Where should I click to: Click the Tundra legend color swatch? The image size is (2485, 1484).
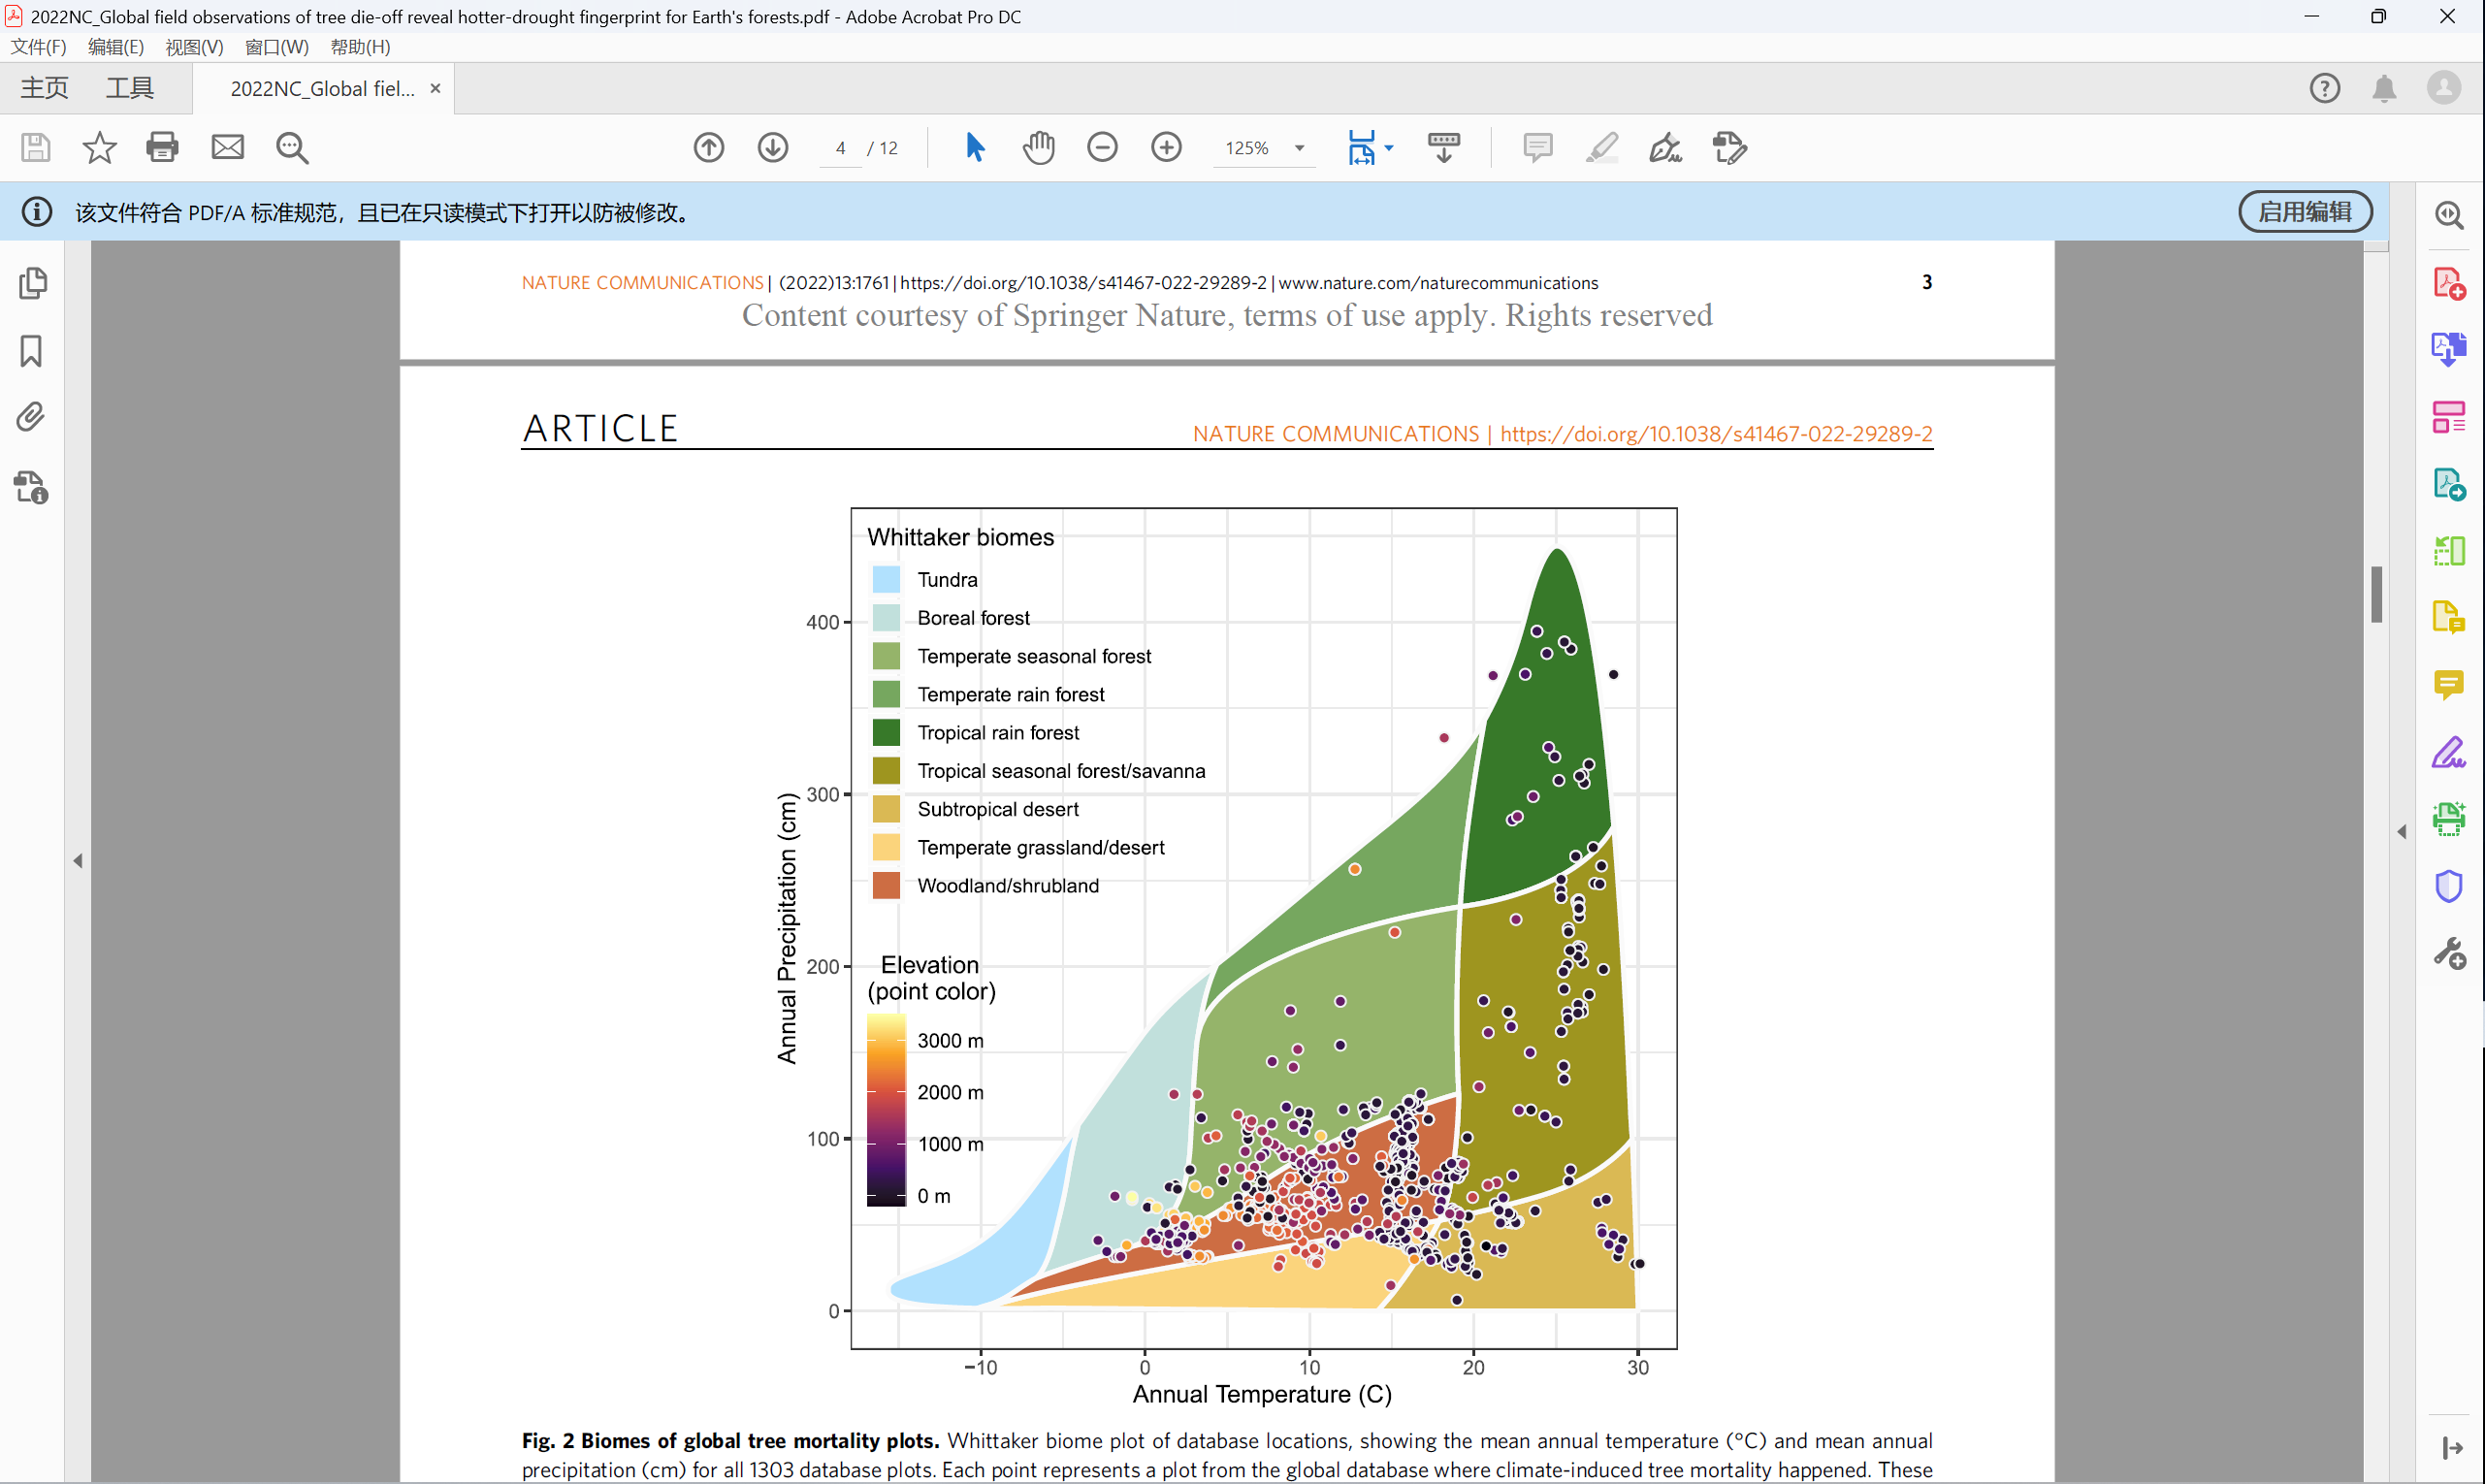point(886,579)
